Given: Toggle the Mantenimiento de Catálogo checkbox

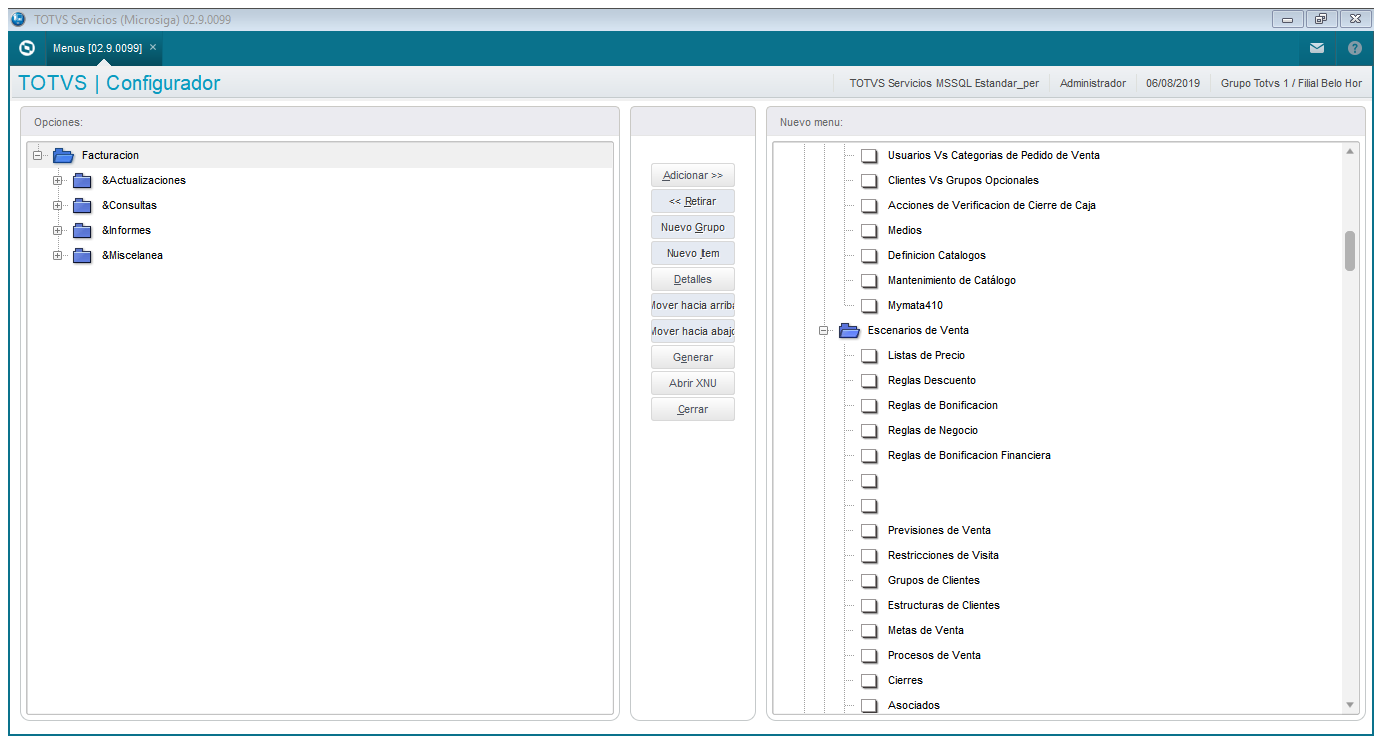Looking at the screenshot, I should click(x=869, y=280).
